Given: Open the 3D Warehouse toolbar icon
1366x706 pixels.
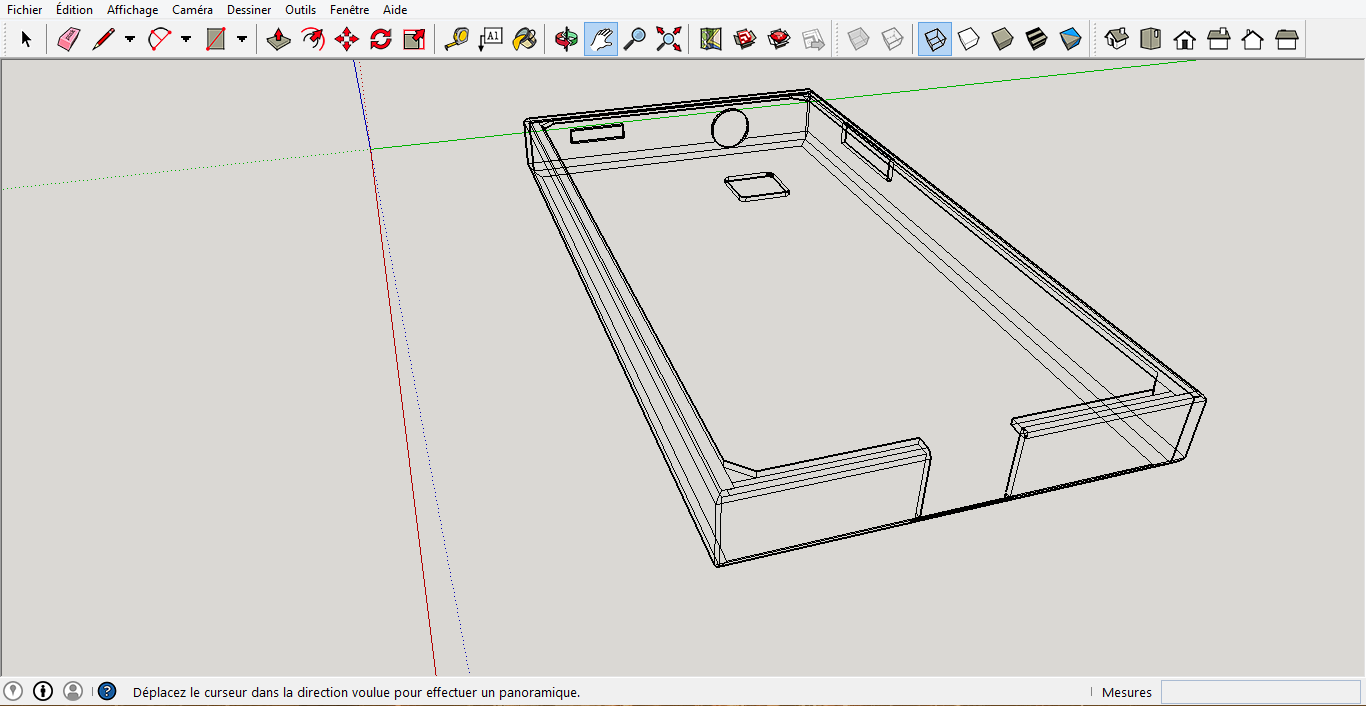Looking at the screenshot, I should (745, 40).
